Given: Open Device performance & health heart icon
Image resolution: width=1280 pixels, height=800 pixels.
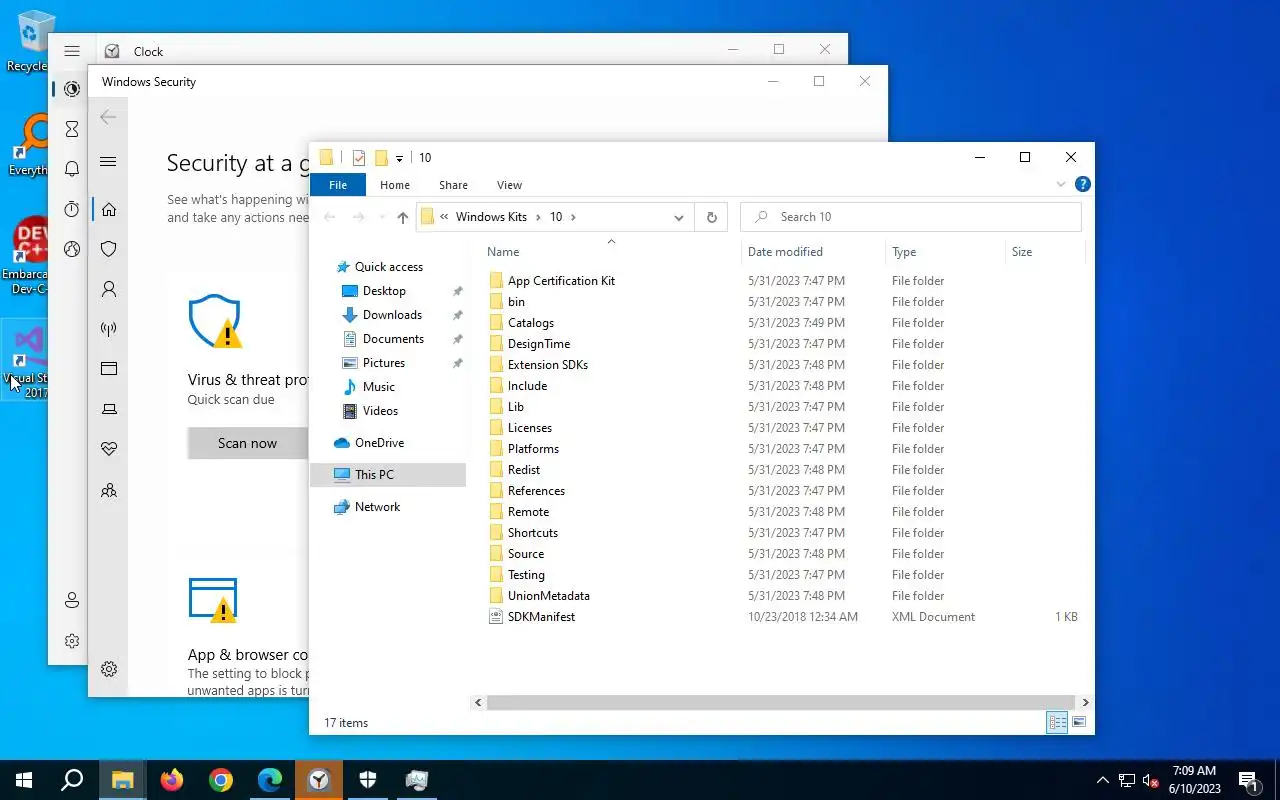Looking at the screenshot, I should coord(109,449).
